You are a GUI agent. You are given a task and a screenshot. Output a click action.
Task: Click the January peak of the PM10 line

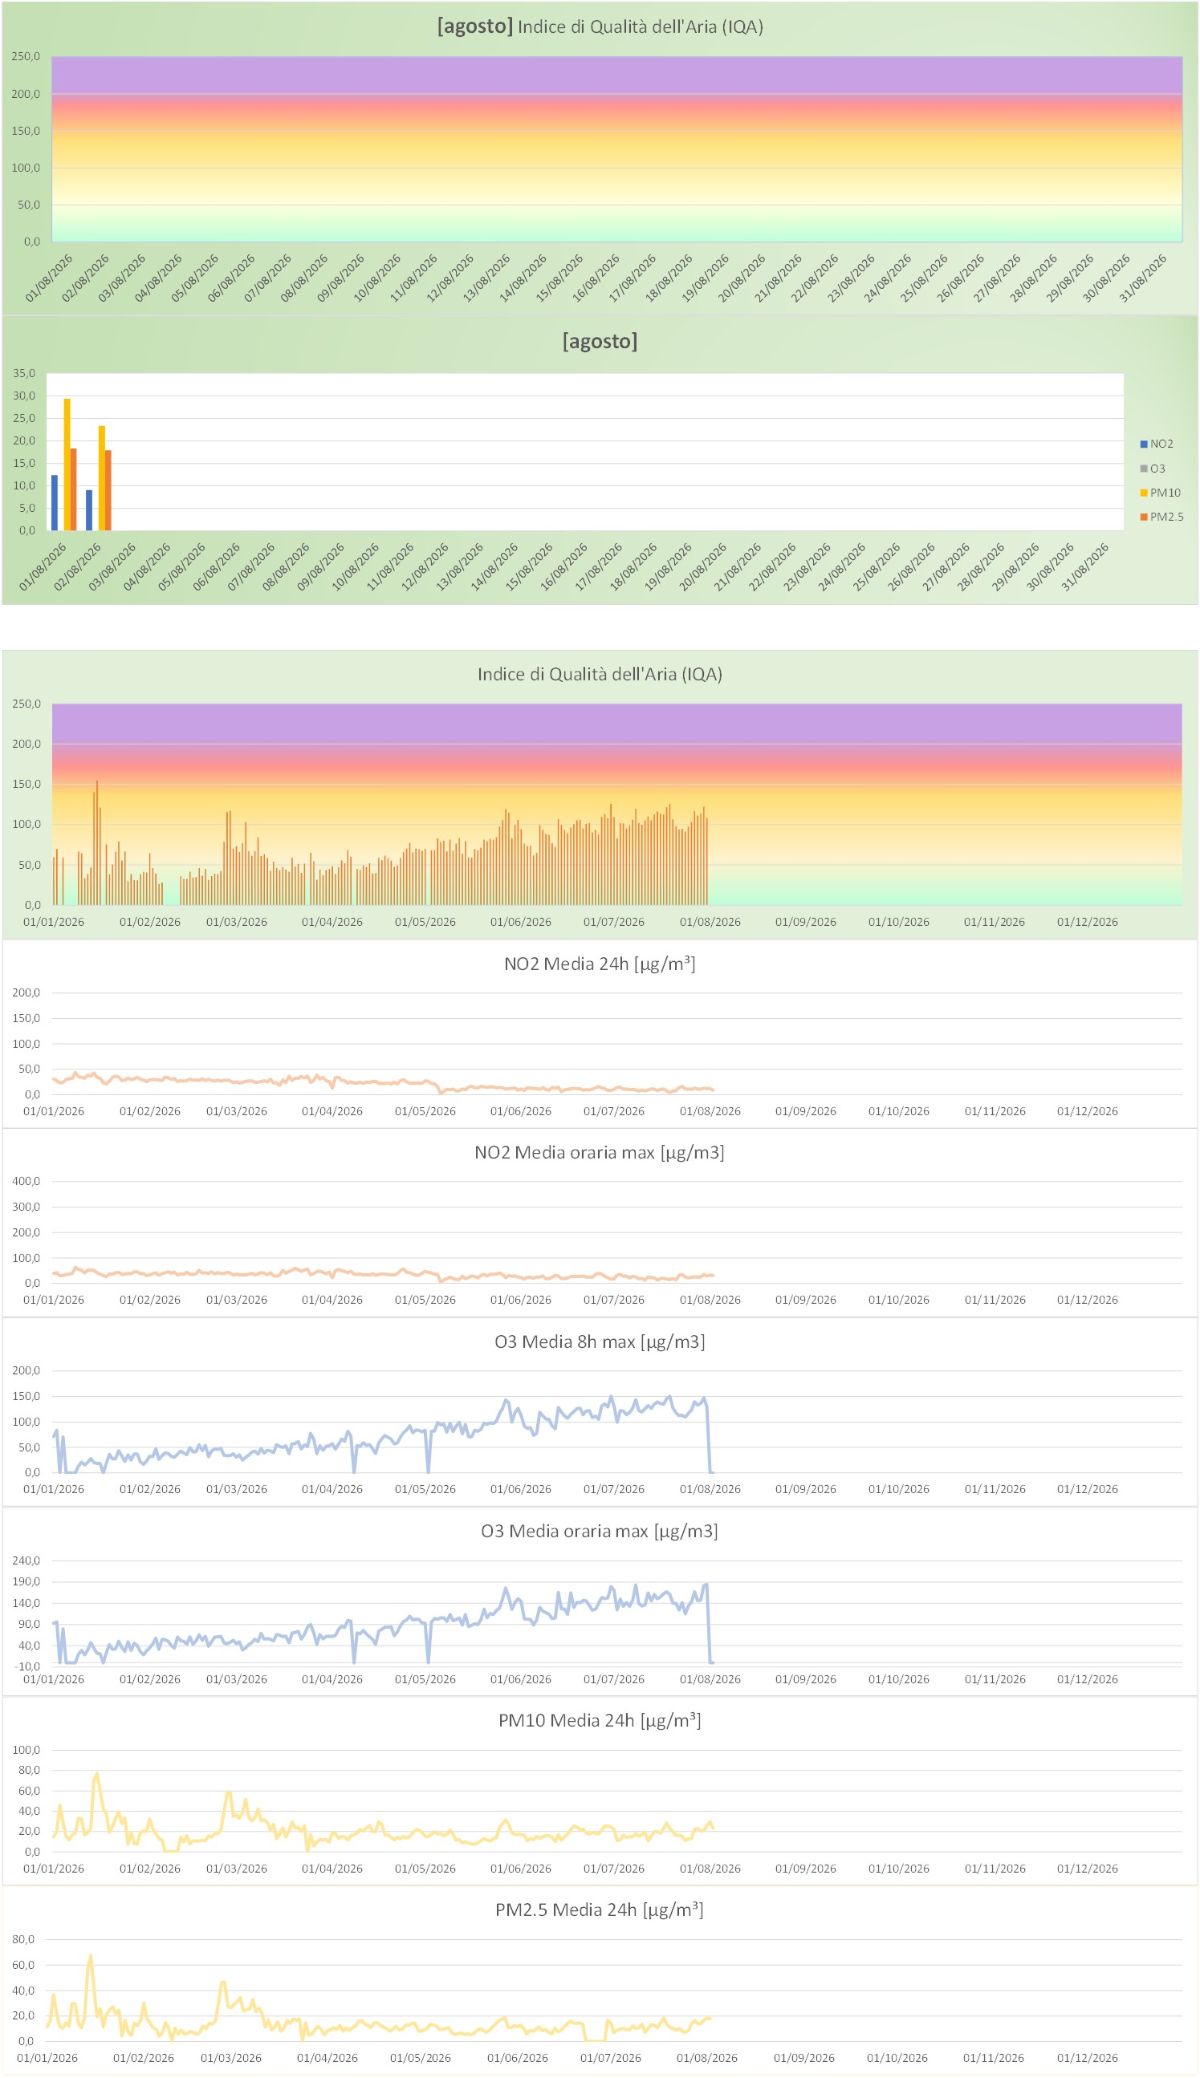point(97,1775)
